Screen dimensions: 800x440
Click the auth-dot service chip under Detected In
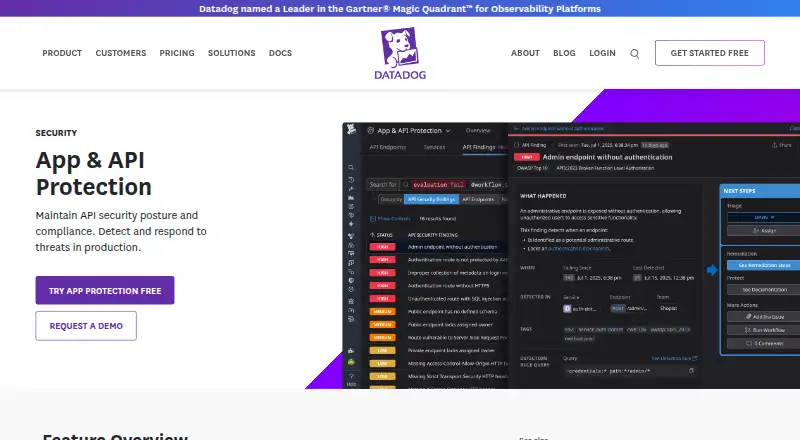pyautogui.click(x=580, y=309)
